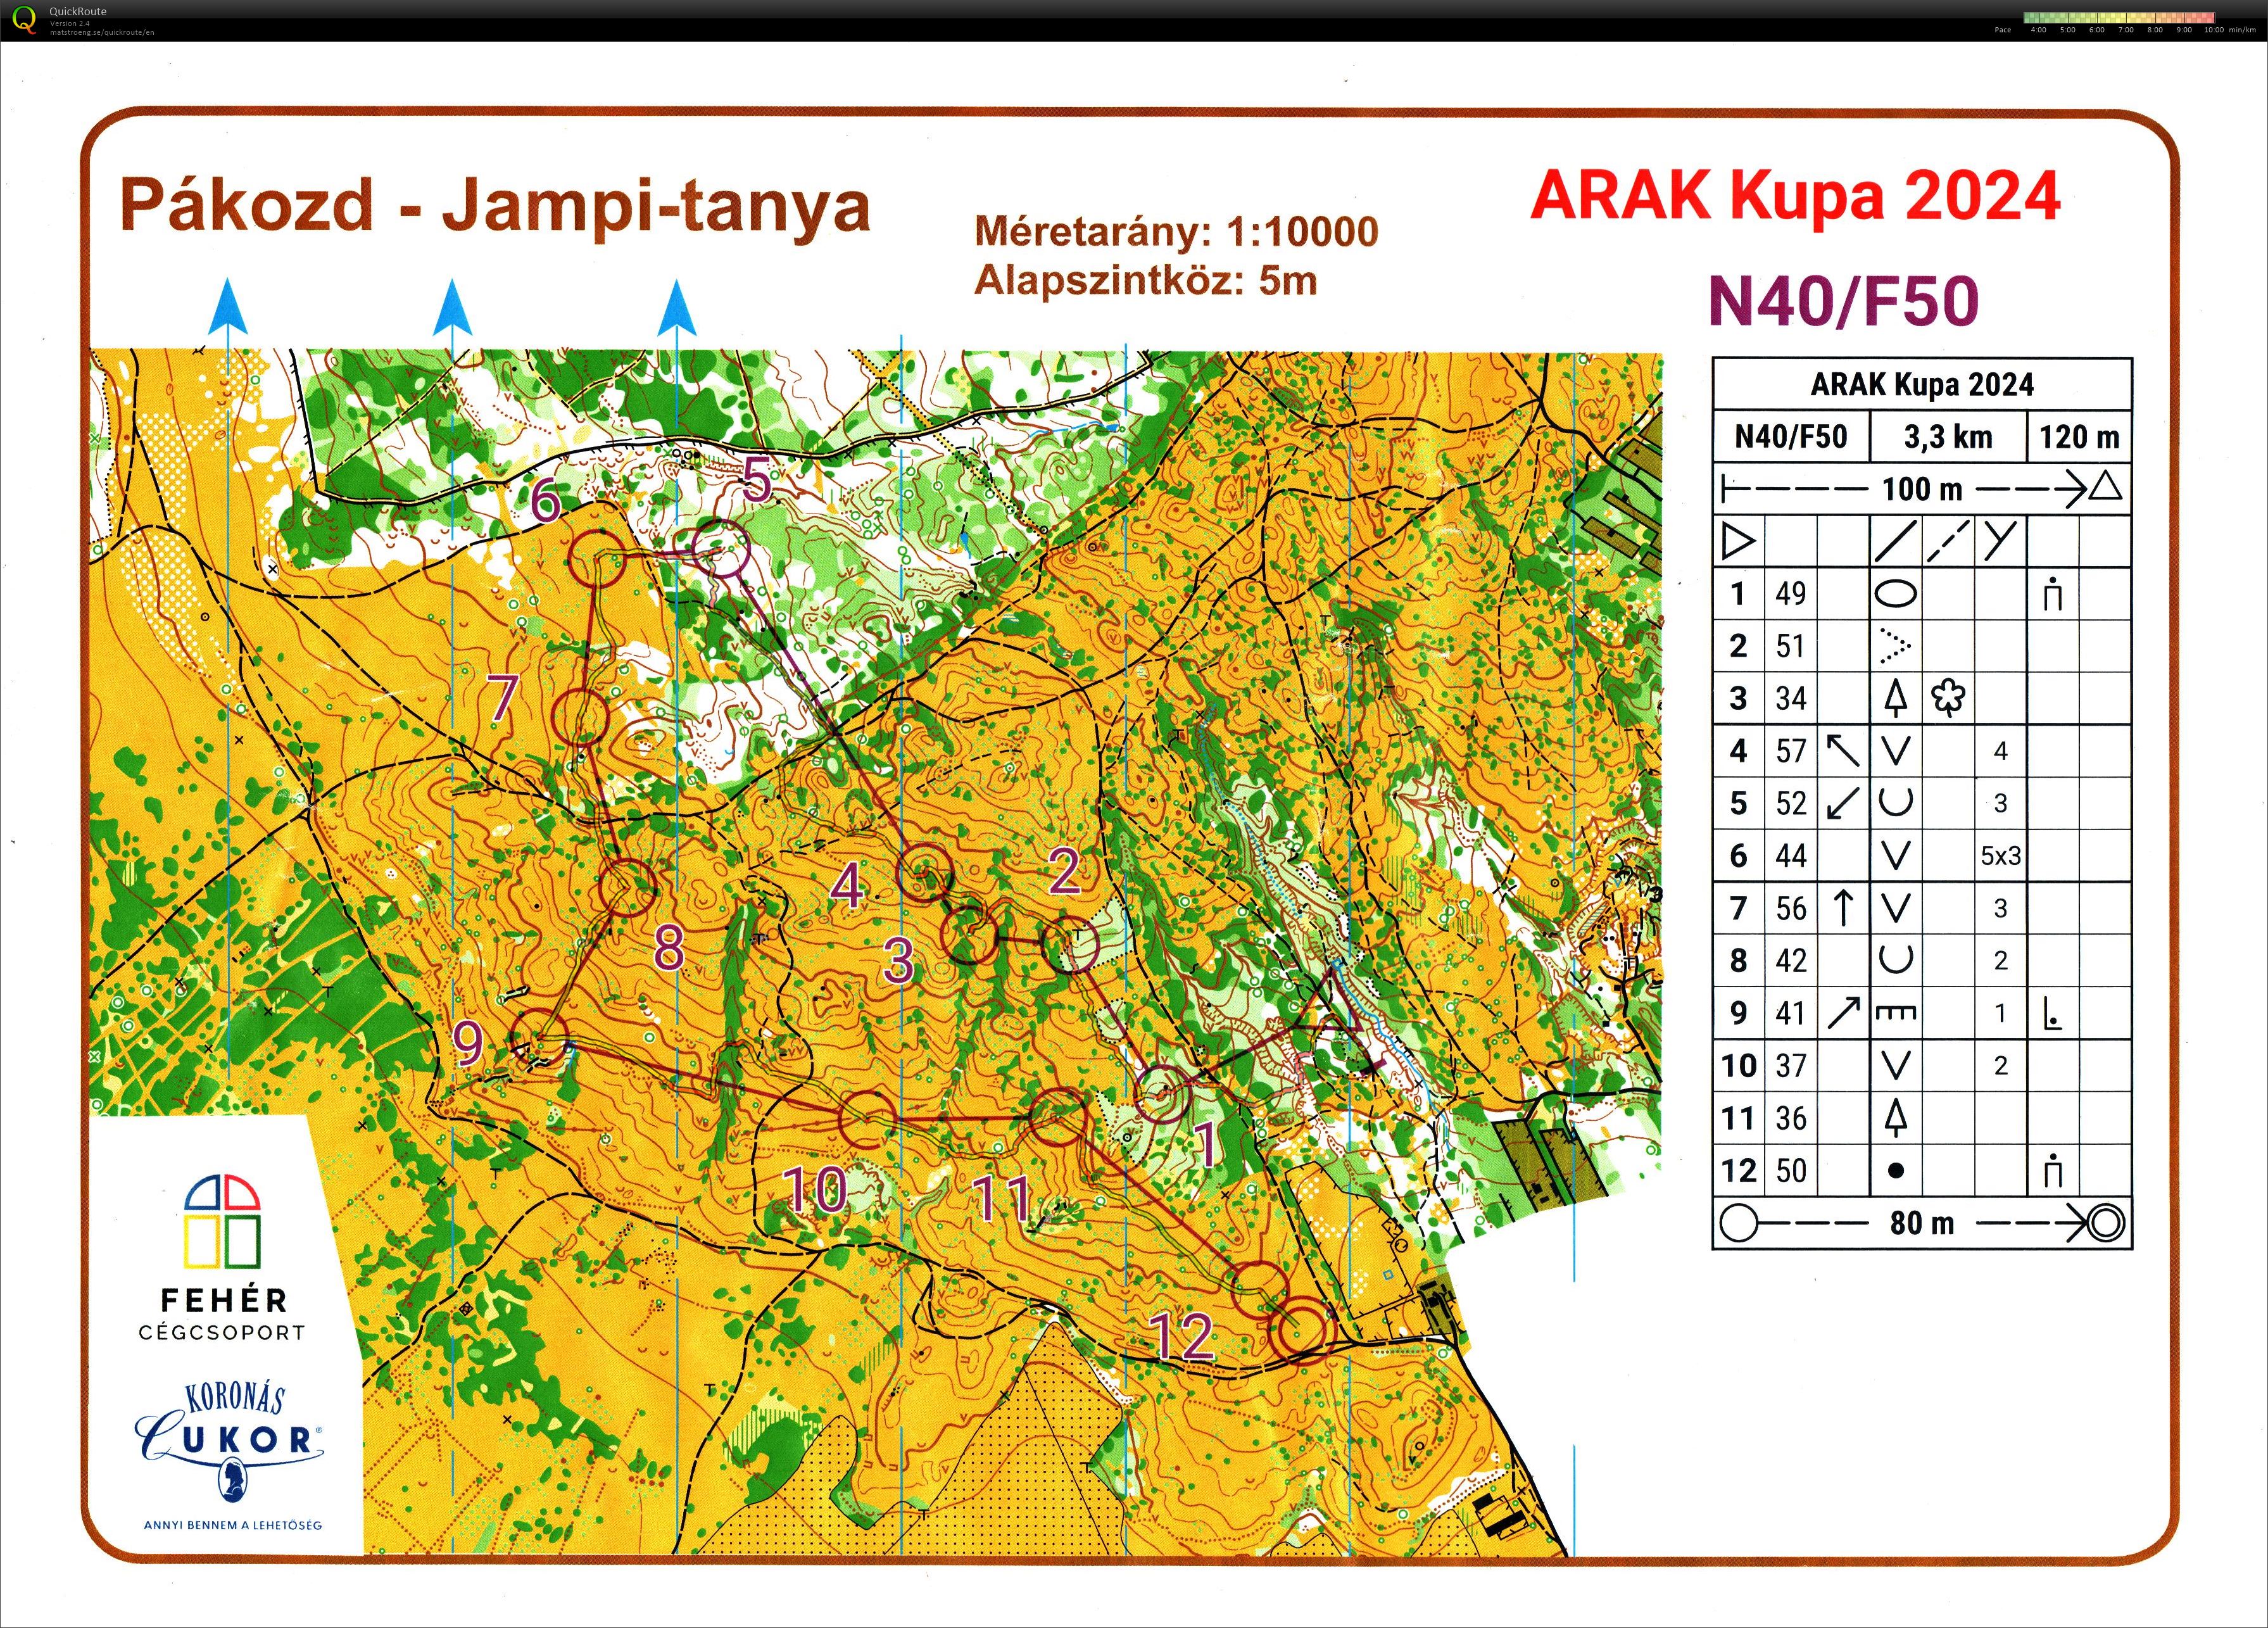Click the '120 m' climb cell
This screenshot has width=2268, height=1628.
2079,437
